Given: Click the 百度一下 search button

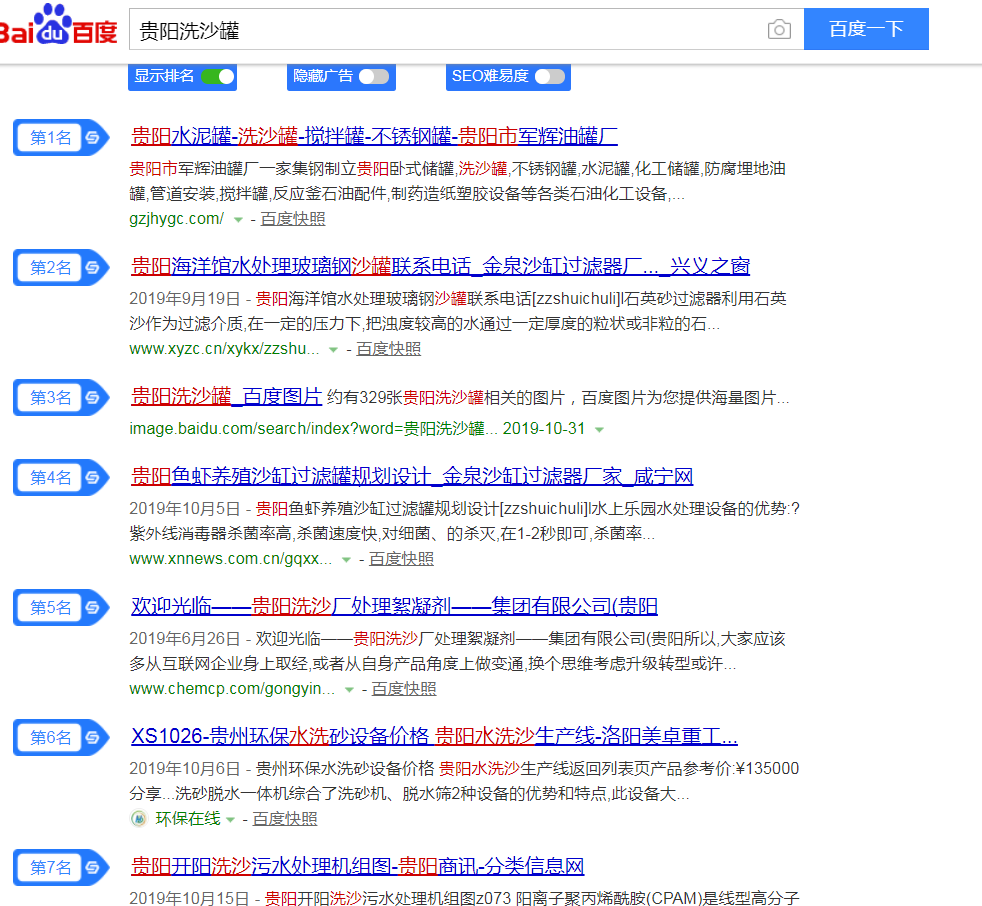Looking at the screenshot, I should 866,29.
